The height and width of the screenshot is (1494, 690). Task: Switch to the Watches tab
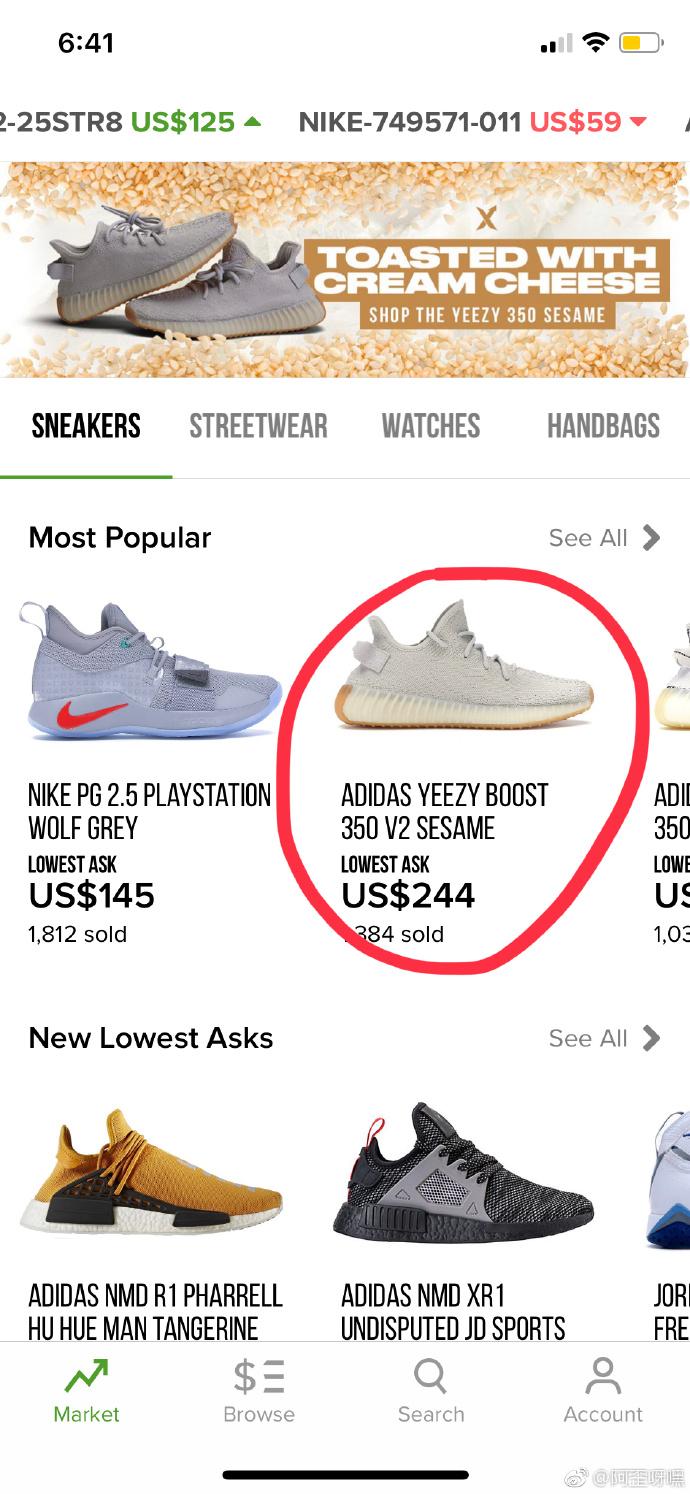tap(430, 426)
